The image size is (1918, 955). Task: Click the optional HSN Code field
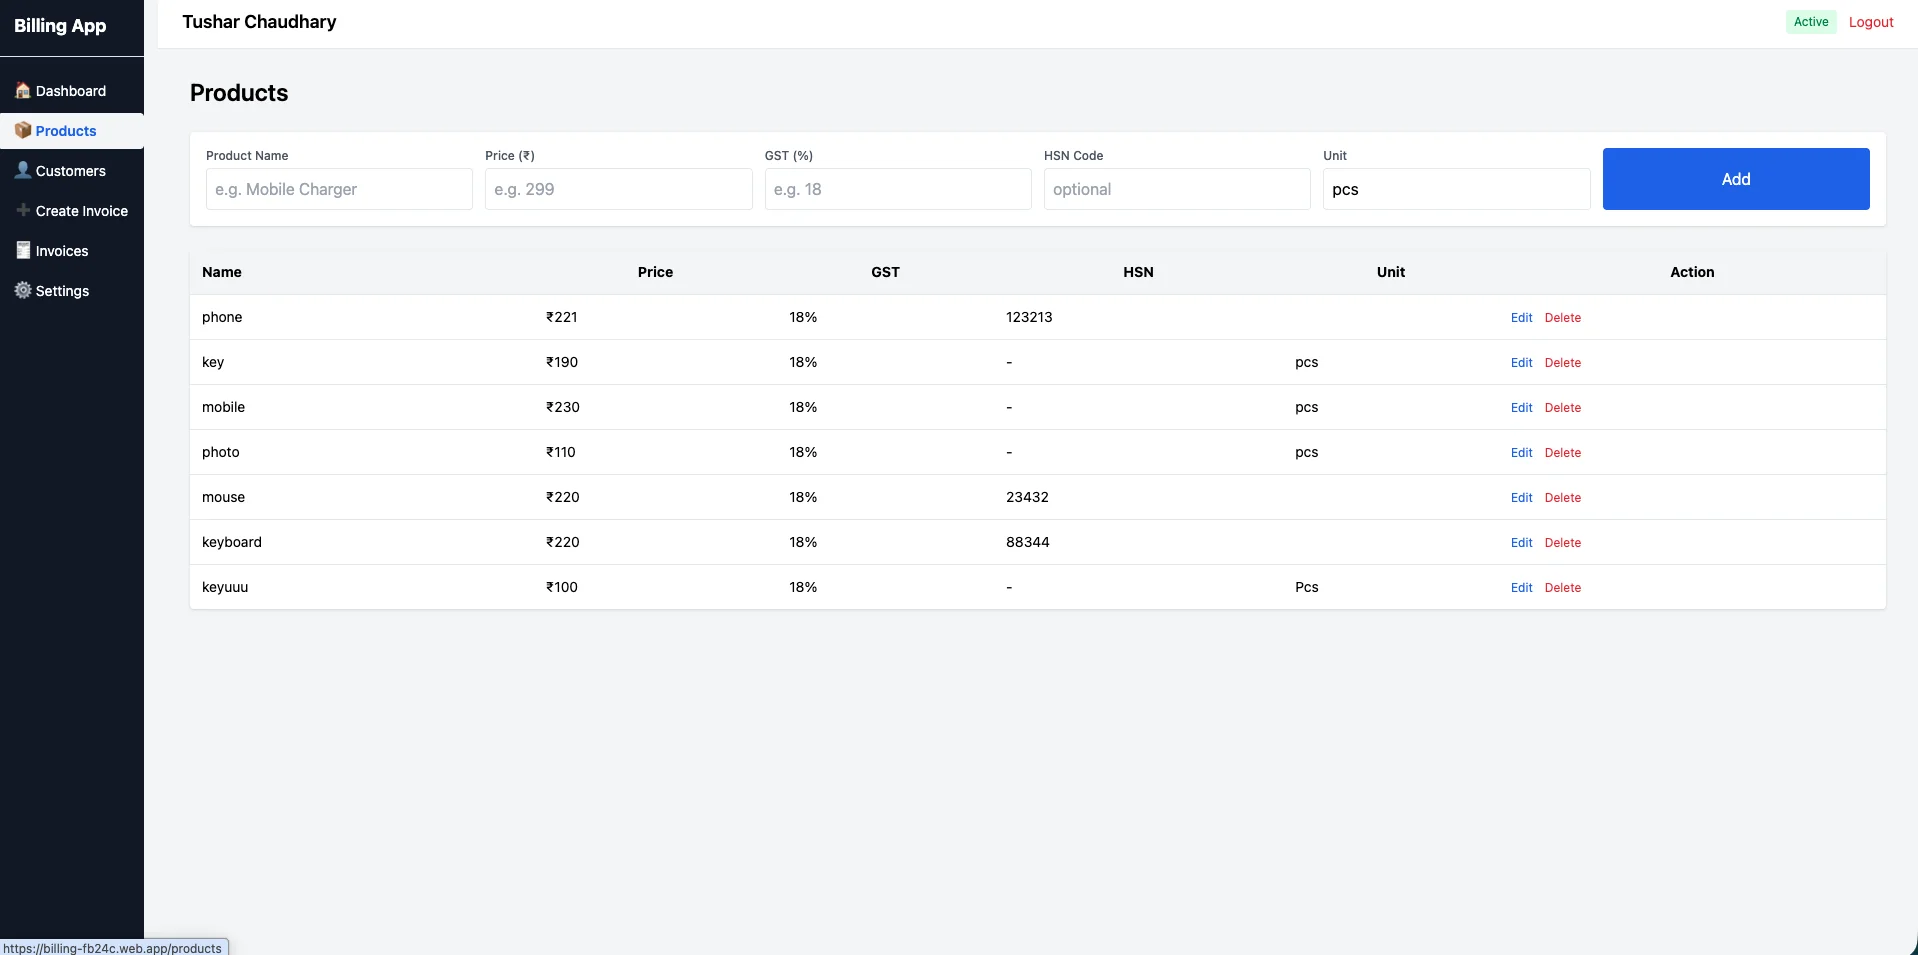[1177, 189]
